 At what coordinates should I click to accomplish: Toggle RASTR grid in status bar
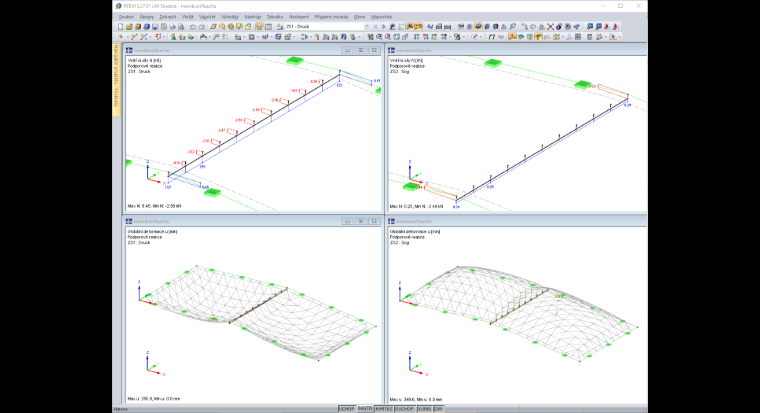(x=364, y=409)
